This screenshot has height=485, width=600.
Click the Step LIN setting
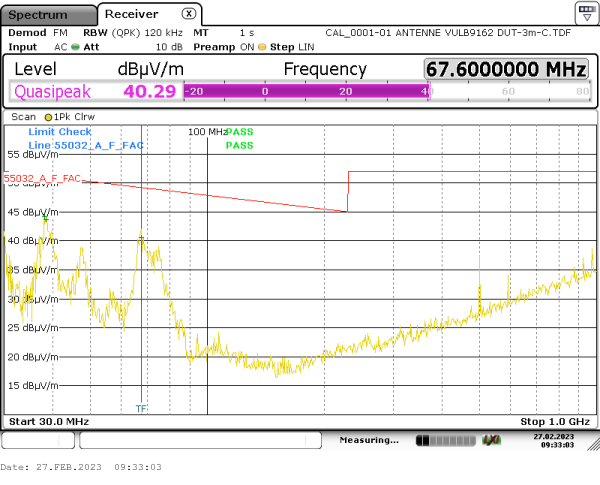(x=292, y=47)
